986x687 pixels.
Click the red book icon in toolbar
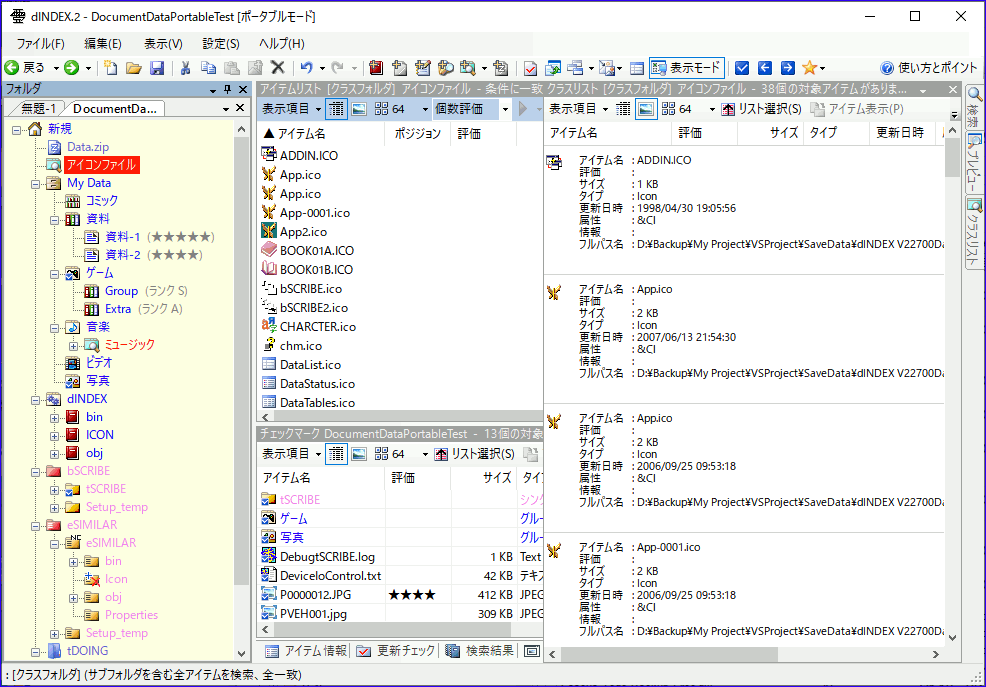[x=376, y=68]
